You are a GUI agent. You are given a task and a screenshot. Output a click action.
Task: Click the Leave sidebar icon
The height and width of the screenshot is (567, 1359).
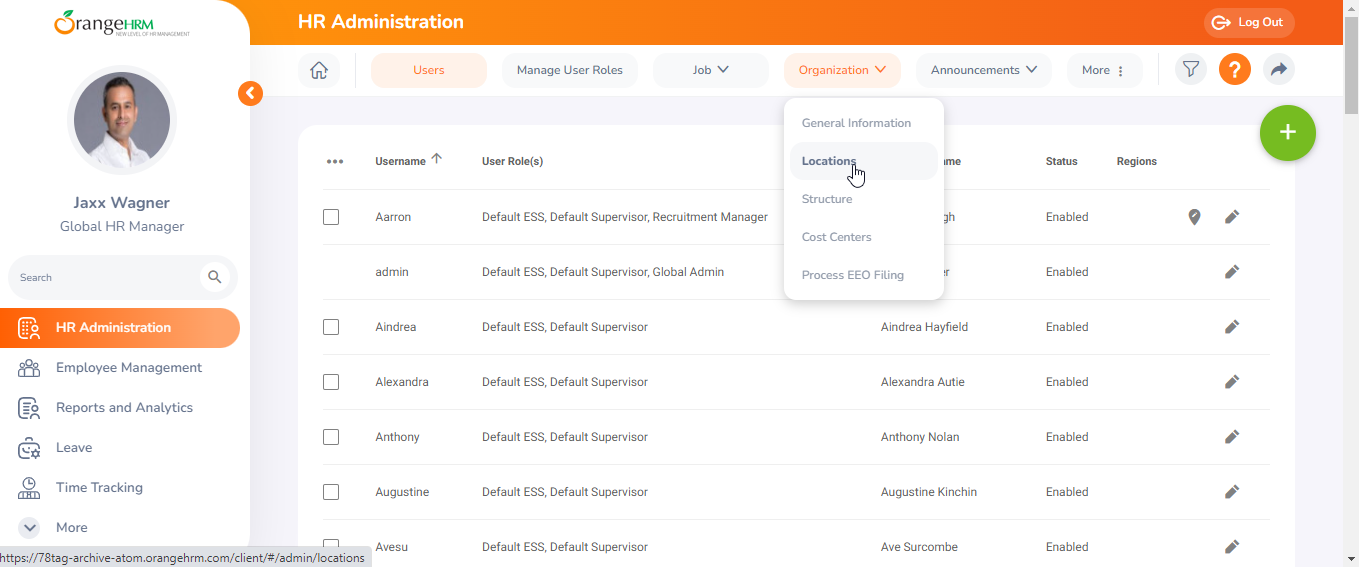tap(29, 448)
